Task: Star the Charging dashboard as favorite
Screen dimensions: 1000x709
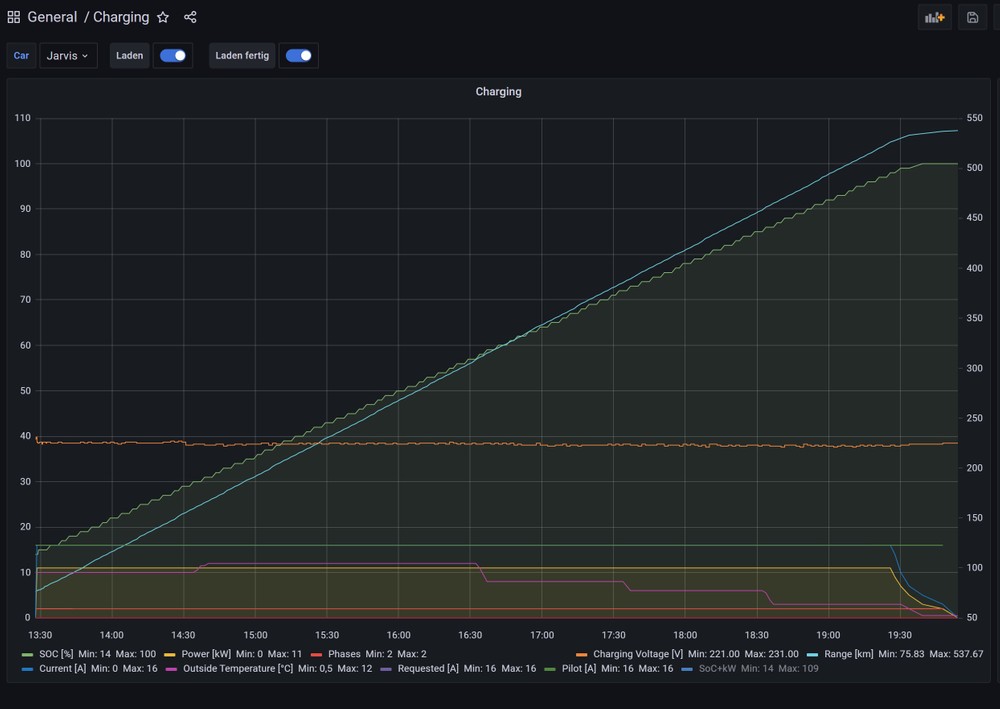Action: point(163,17)
